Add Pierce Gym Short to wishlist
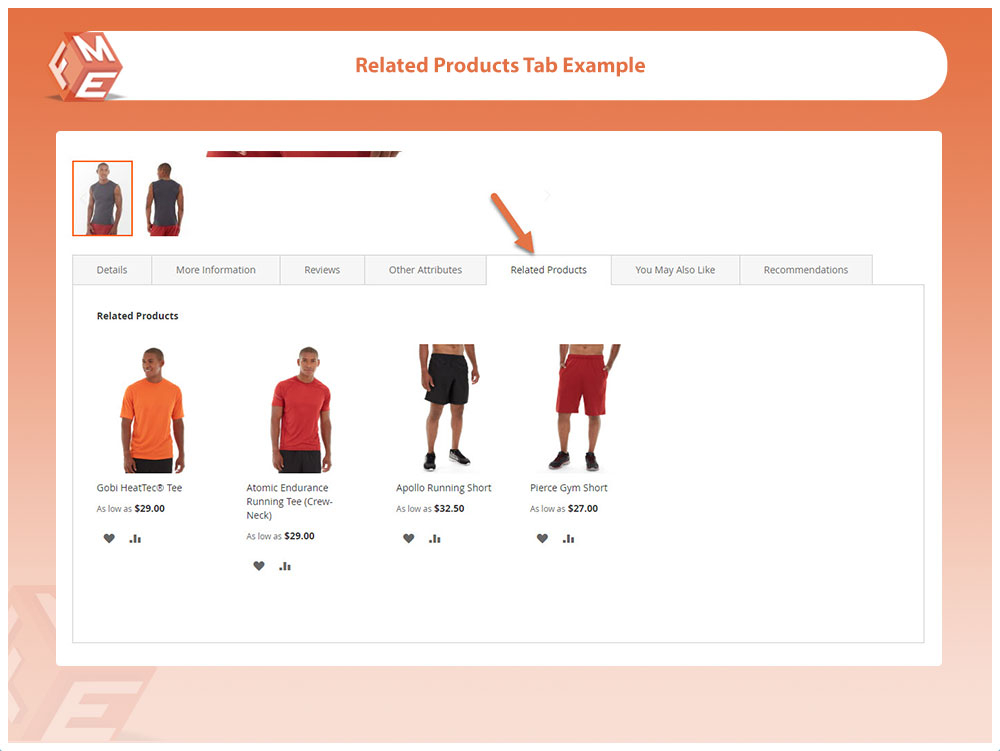This screenshot has width=1000, height=751. point(542,539)
